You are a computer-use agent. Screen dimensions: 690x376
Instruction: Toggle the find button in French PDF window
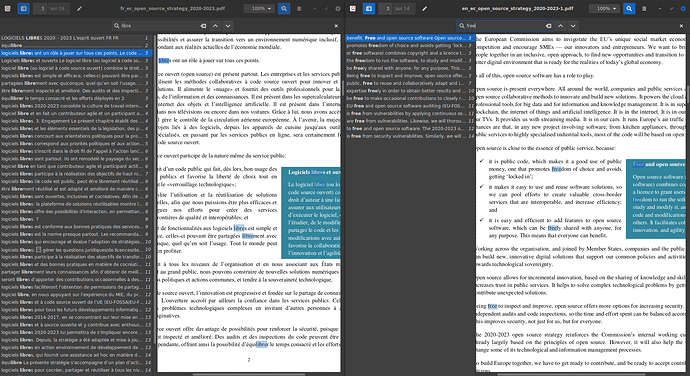point(284,8)
